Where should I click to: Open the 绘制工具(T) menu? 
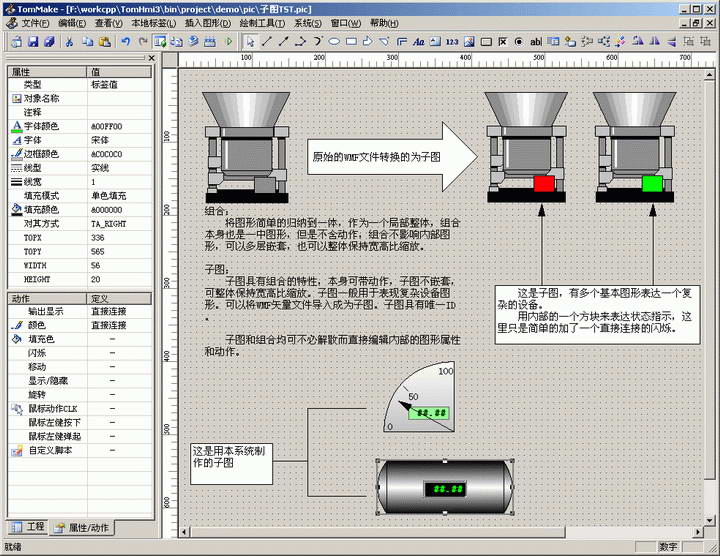(x=262, y=23)
